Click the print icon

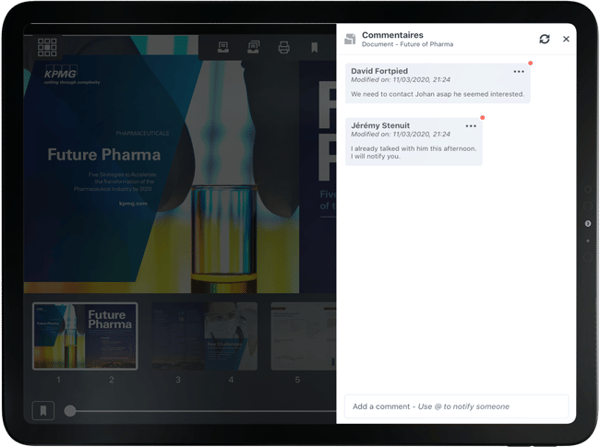pos(284,47)
